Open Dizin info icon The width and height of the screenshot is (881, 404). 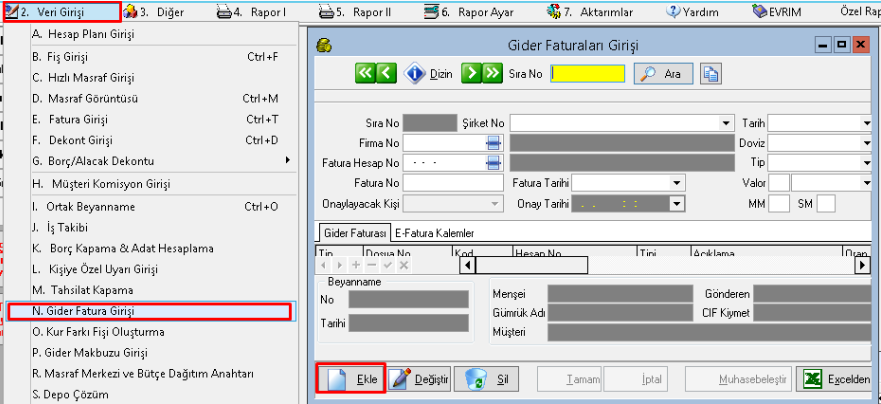click(415, 73)
